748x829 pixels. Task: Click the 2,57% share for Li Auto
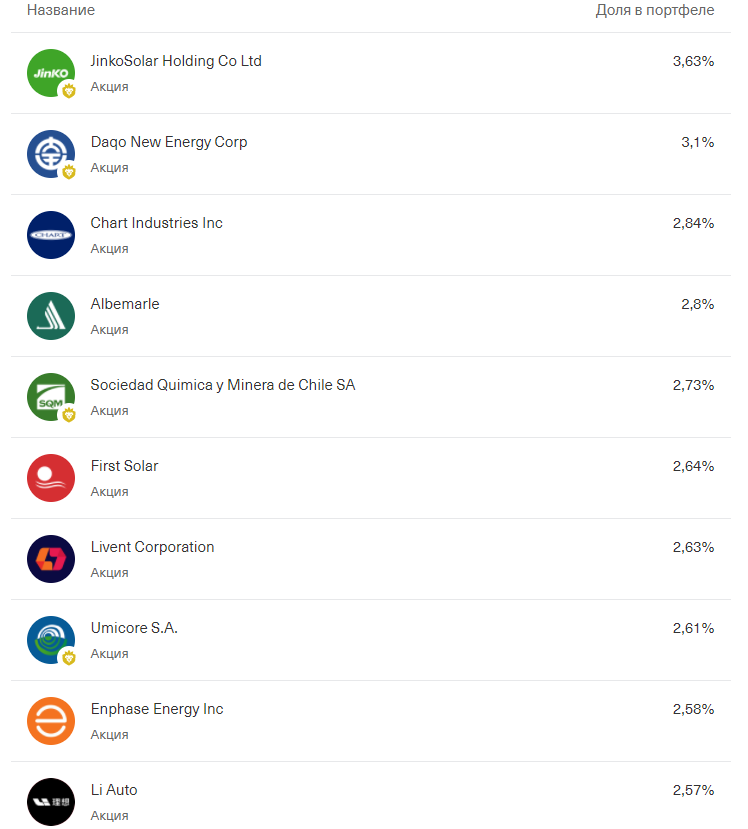click(x=693, y=790)
